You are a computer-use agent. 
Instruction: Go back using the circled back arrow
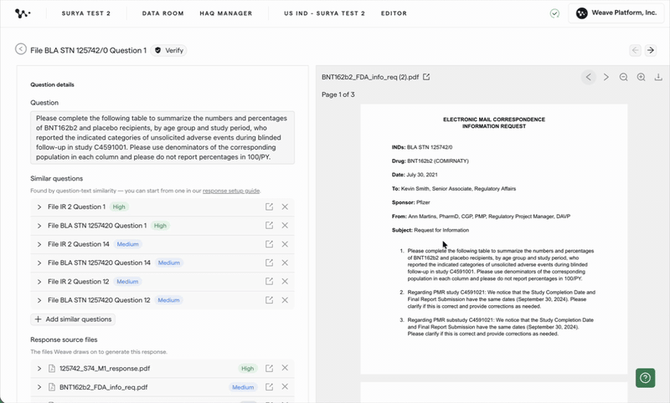[21, 49]
